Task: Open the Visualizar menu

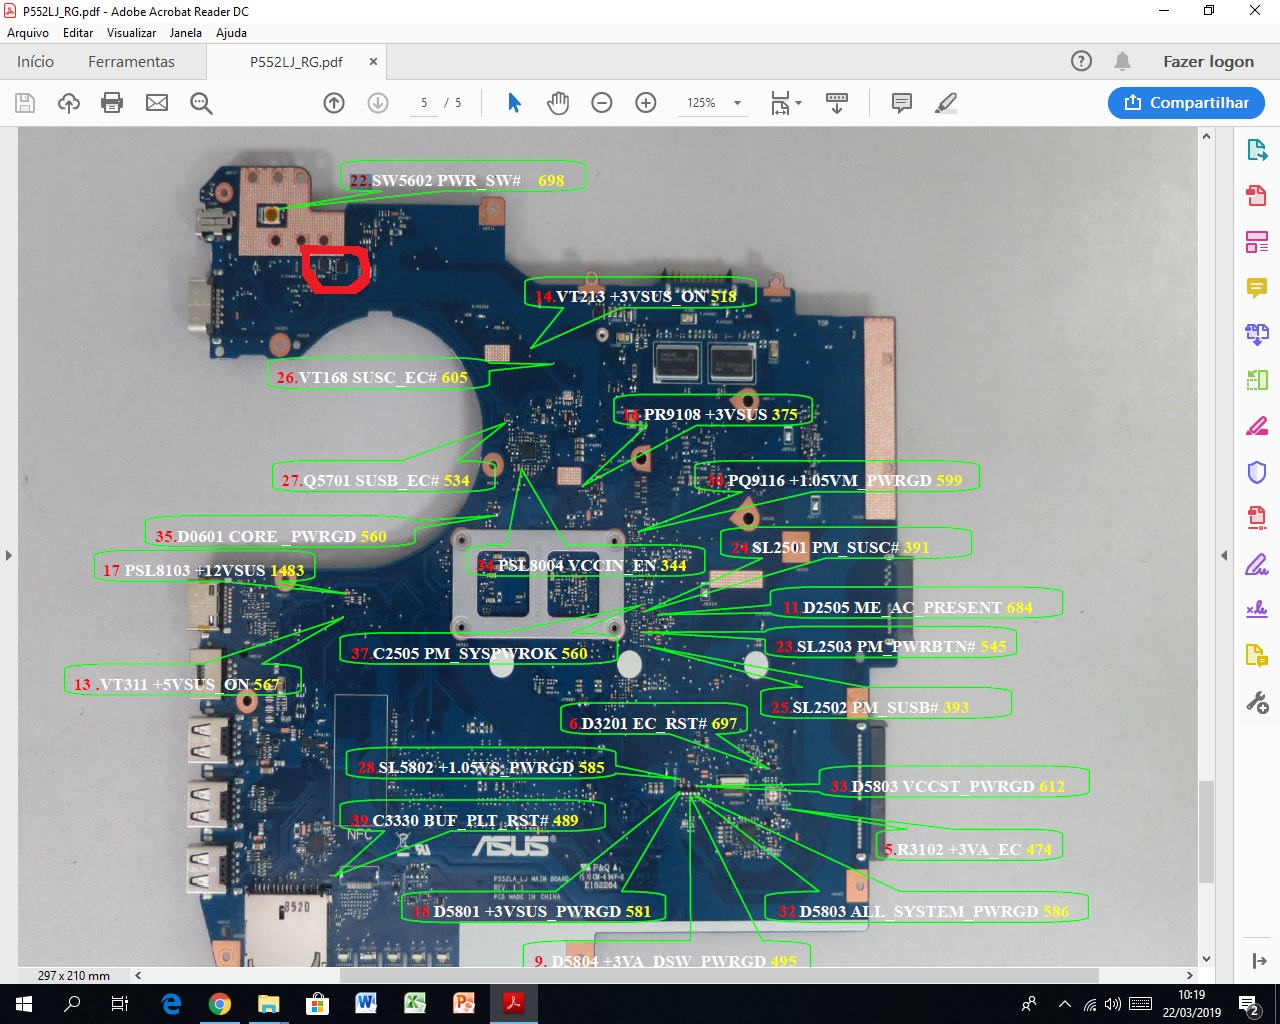Action: click(x=131, y=33)
